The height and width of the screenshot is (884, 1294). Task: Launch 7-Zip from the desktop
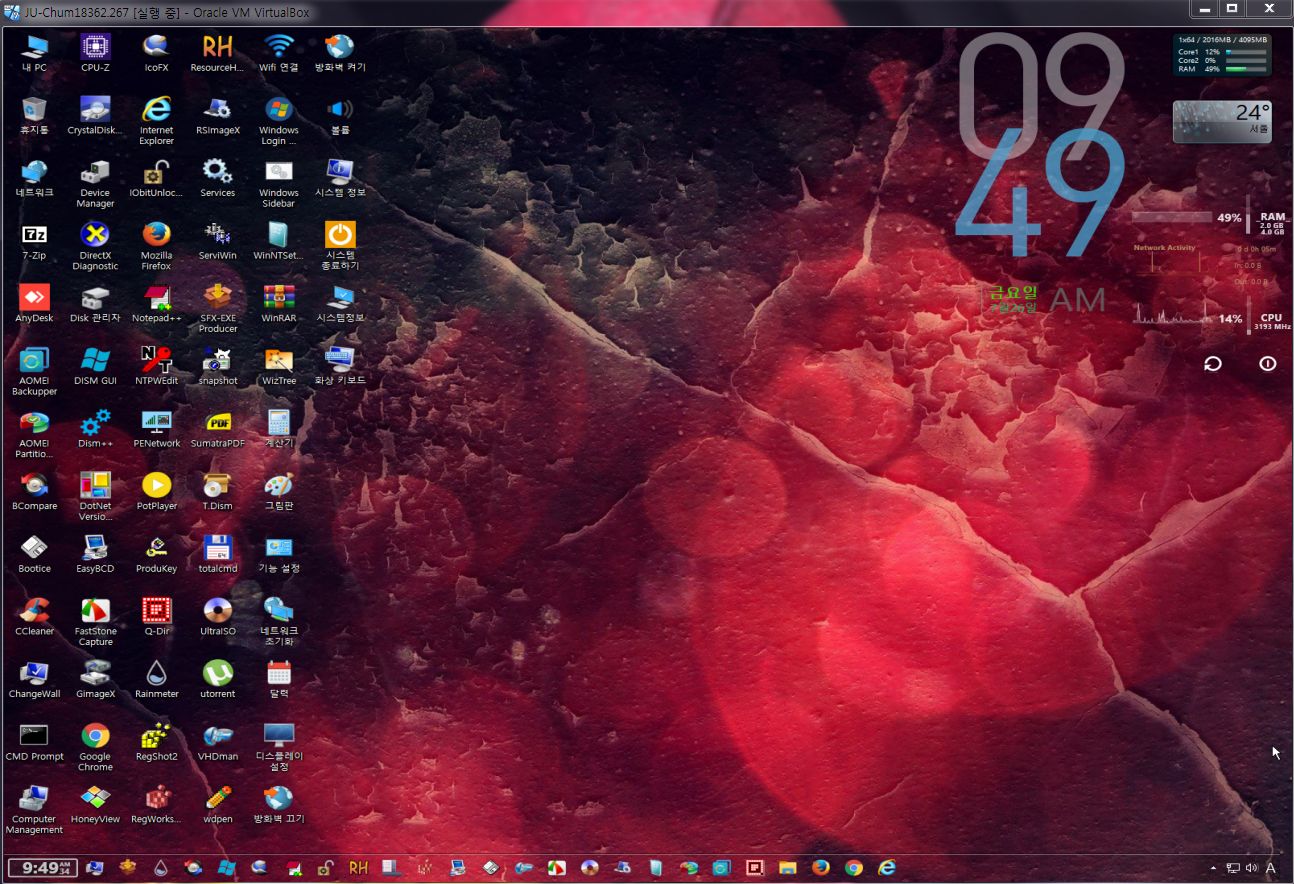[x=34, y=241]
